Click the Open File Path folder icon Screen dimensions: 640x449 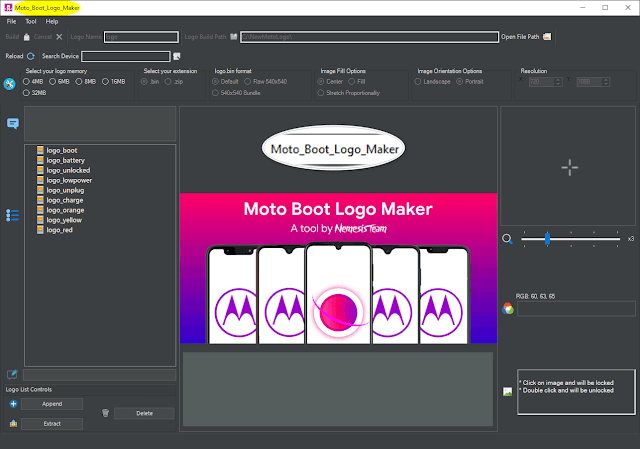point(547,37)
